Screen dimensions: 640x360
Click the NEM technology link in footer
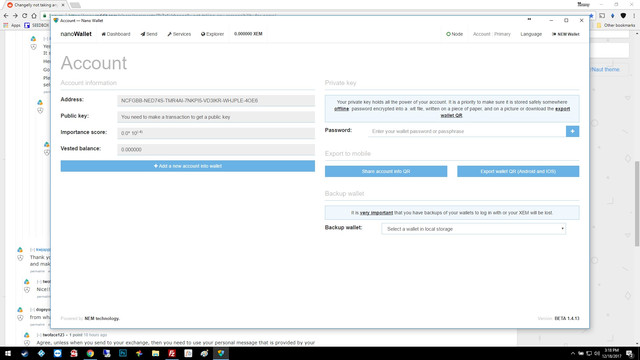(x=102, y=318)
